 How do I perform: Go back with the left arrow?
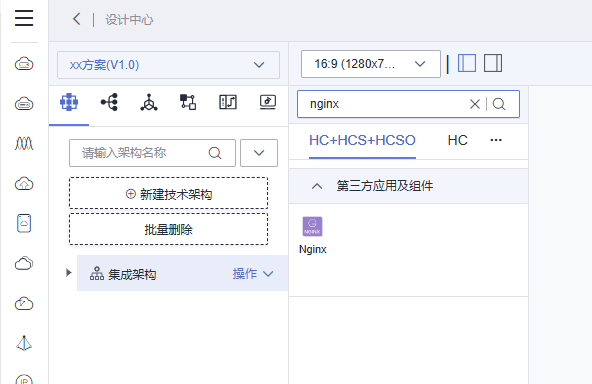coord(77,19)
